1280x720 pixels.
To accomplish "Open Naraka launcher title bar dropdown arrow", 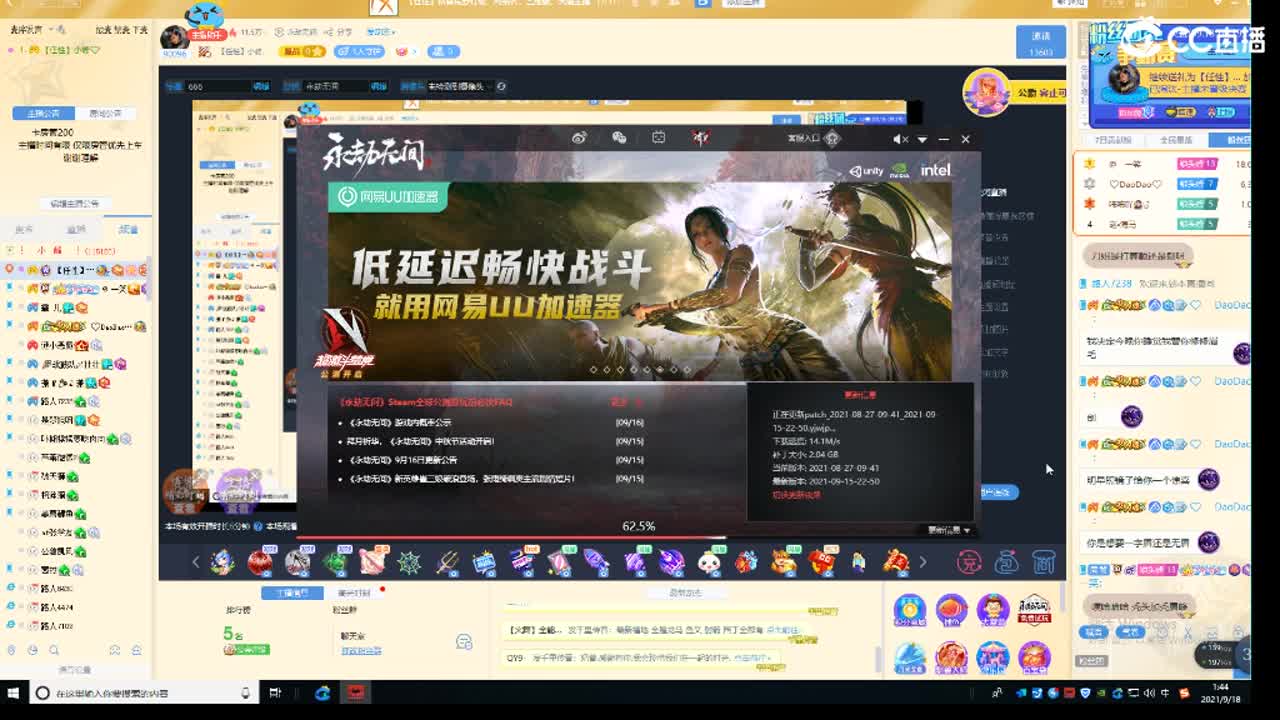I will point(922,139).
